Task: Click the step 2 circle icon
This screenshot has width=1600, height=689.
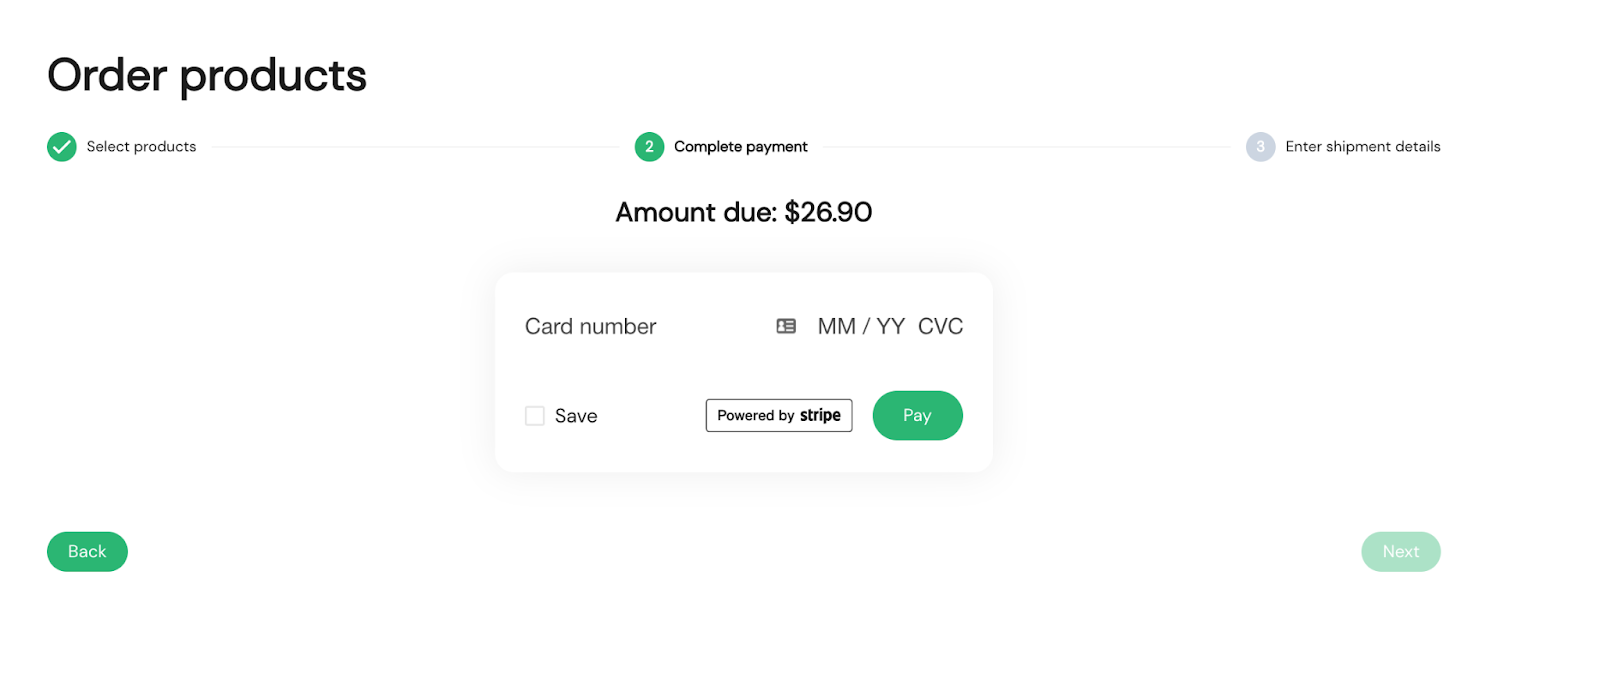Action: 649,147
